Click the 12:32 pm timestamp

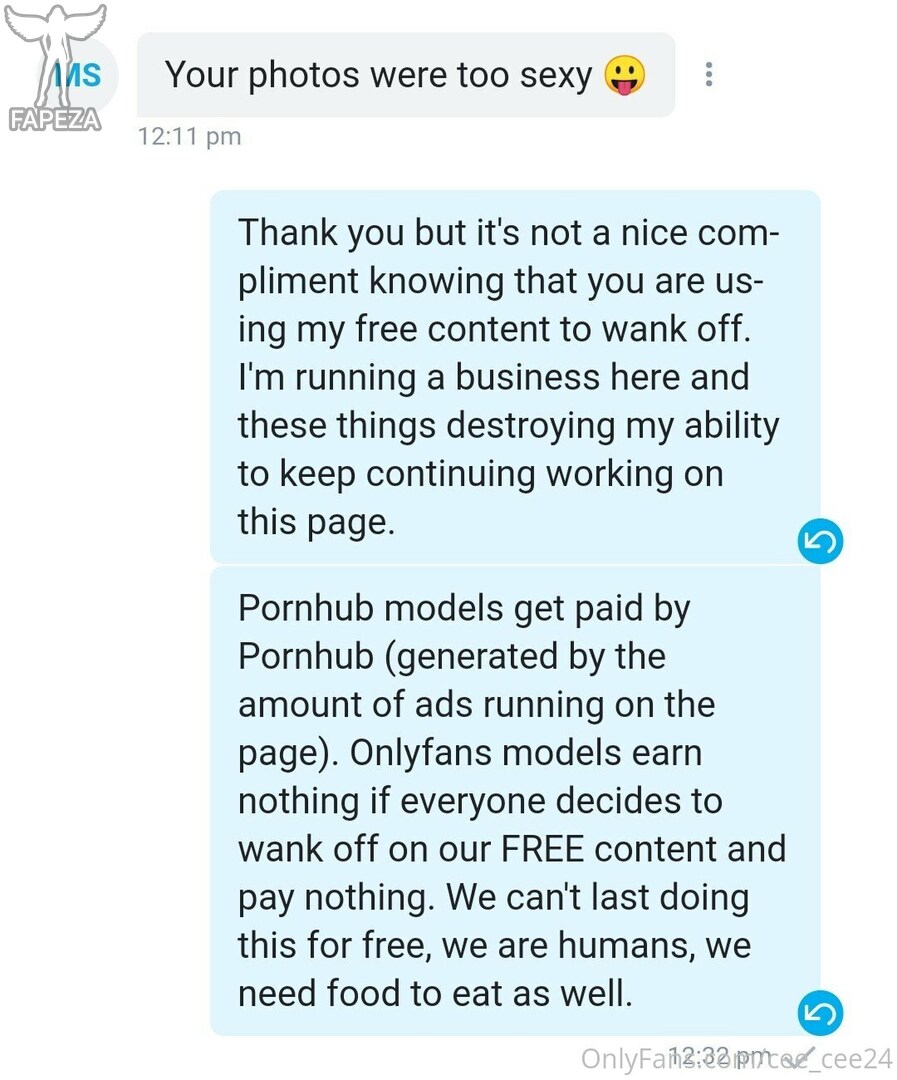click(x=720, y=1054)
